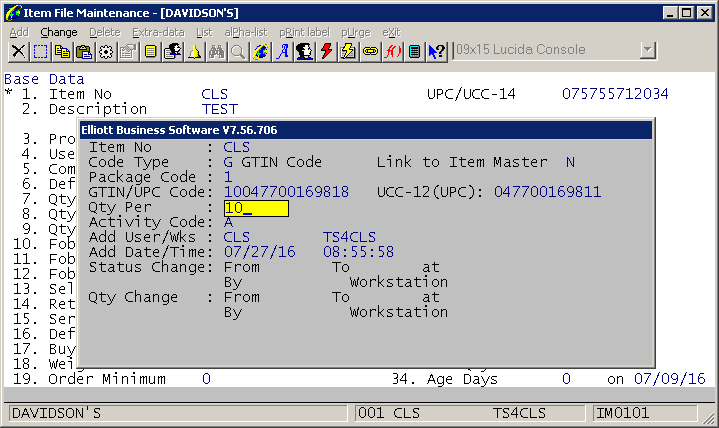This screenshot has height=428, width=719.
Task: Click the red f() function icon
Action: coord(393,51)
